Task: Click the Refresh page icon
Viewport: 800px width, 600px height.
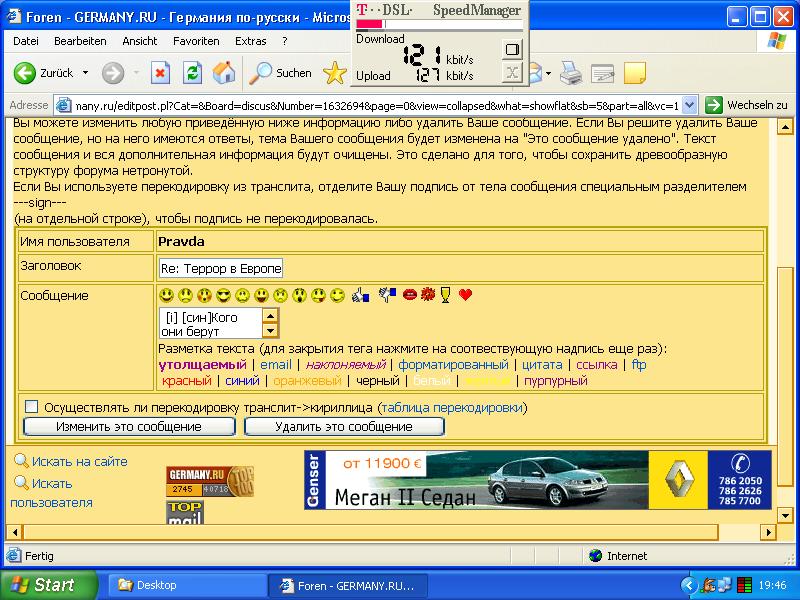Action: coord(192,73)
